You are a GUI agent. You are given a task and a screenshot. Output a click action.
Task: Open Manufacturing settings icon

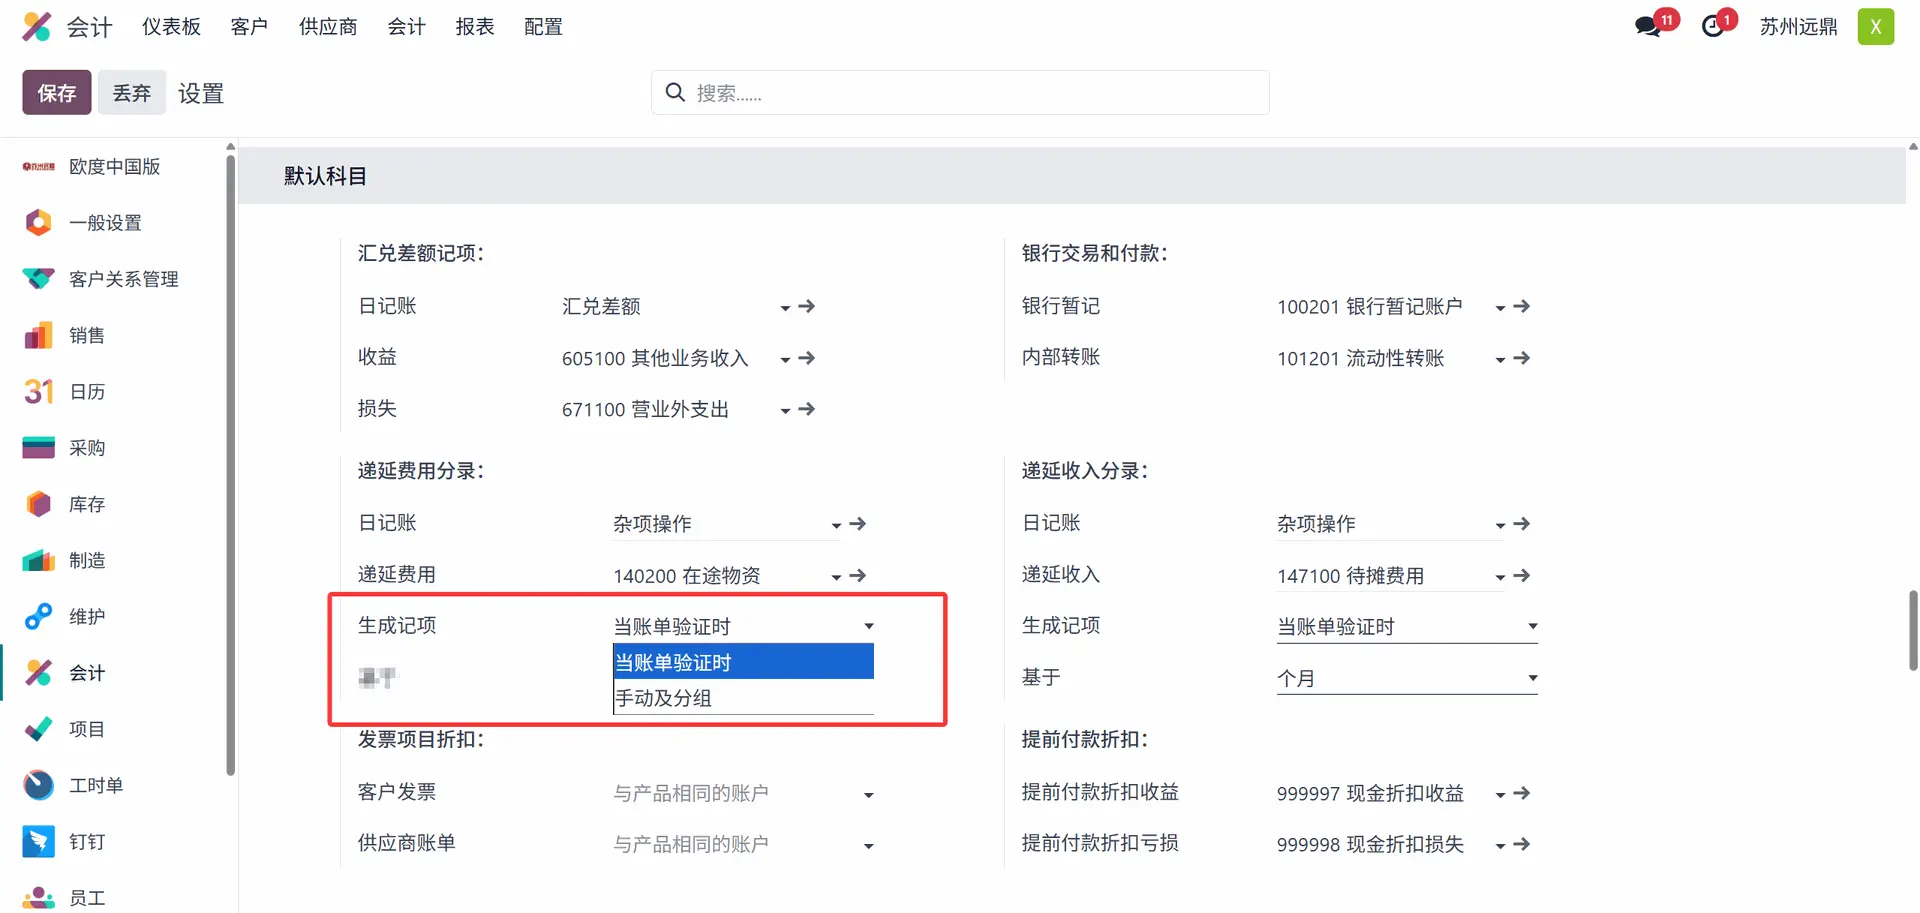tap(38, 561)
